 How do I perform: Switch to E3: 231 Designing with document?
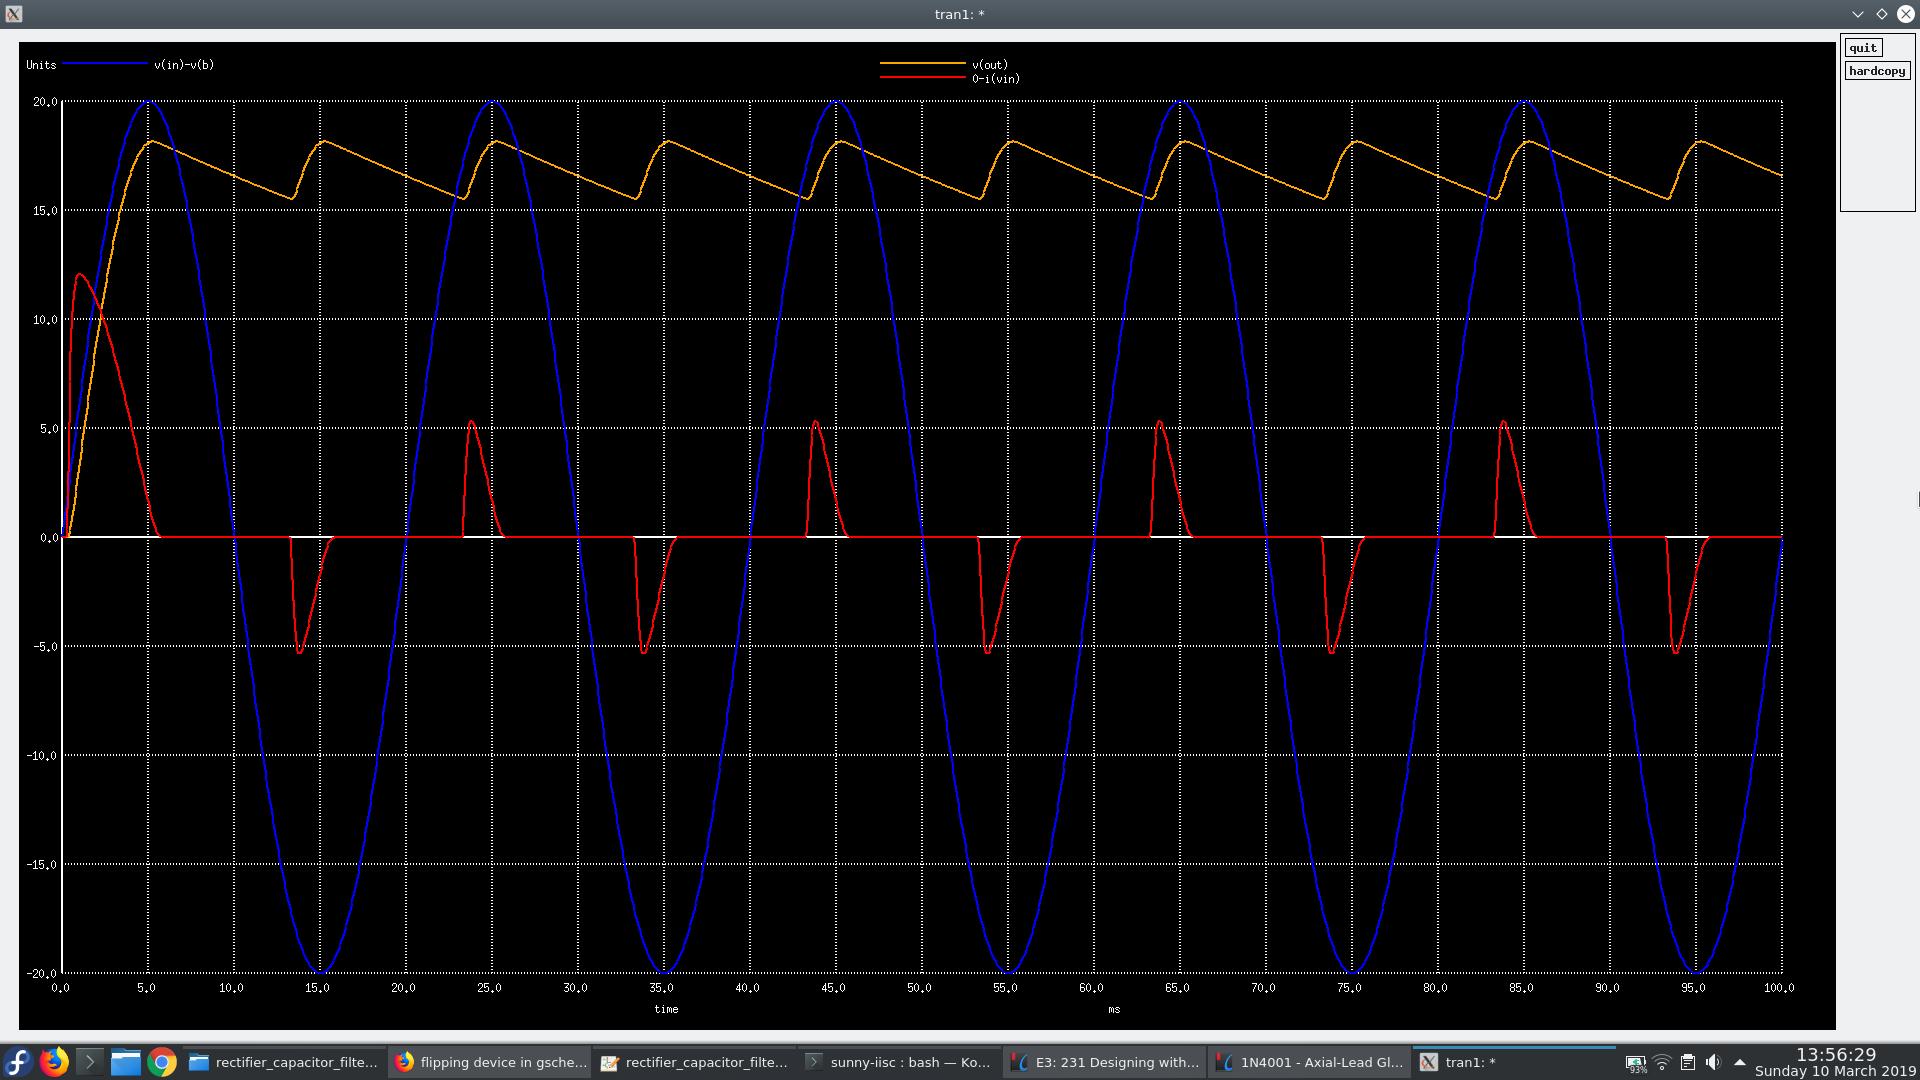(x=1104, y=1062)
